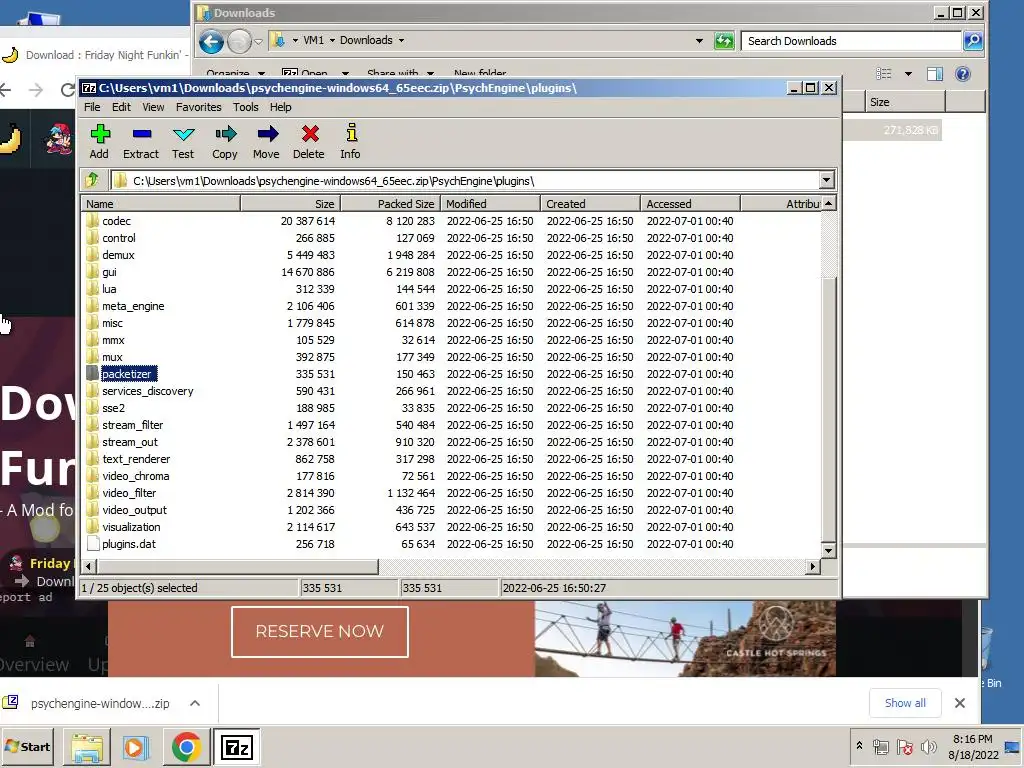This screenshot has width=1024, height=768.
Task: Open the View menu
Action: tap(153, 107)
